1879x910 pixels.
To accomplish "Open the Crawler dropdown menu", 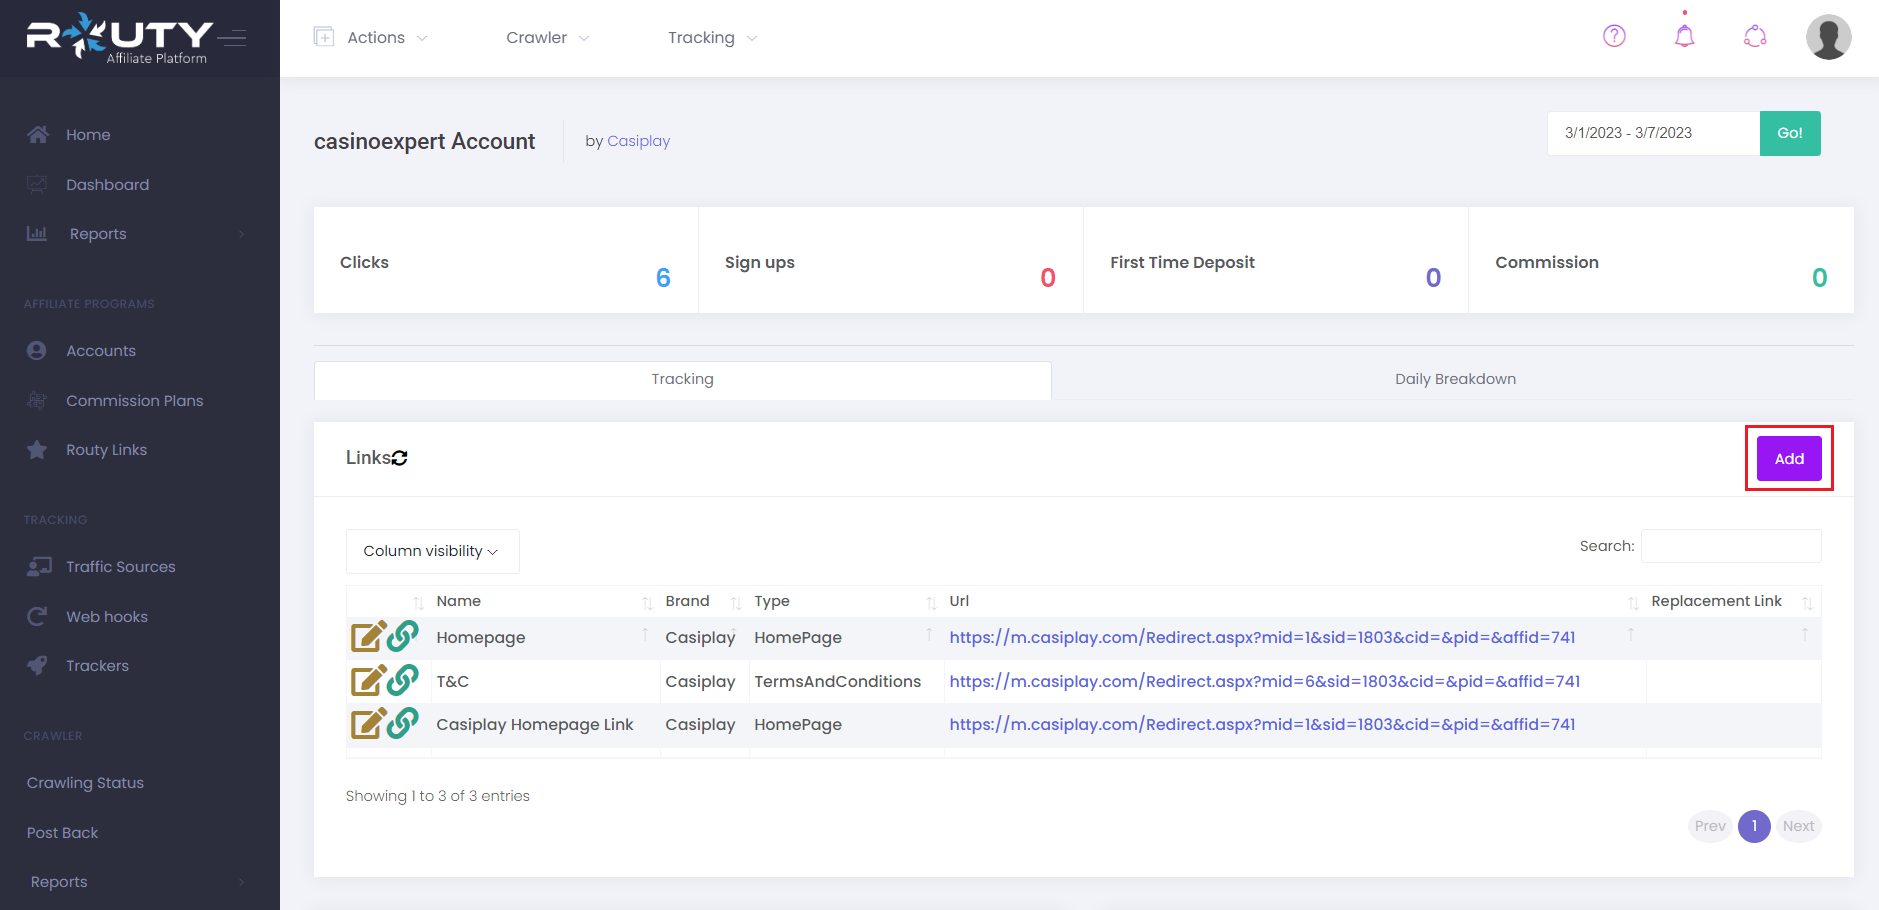I will click(547, 38).
